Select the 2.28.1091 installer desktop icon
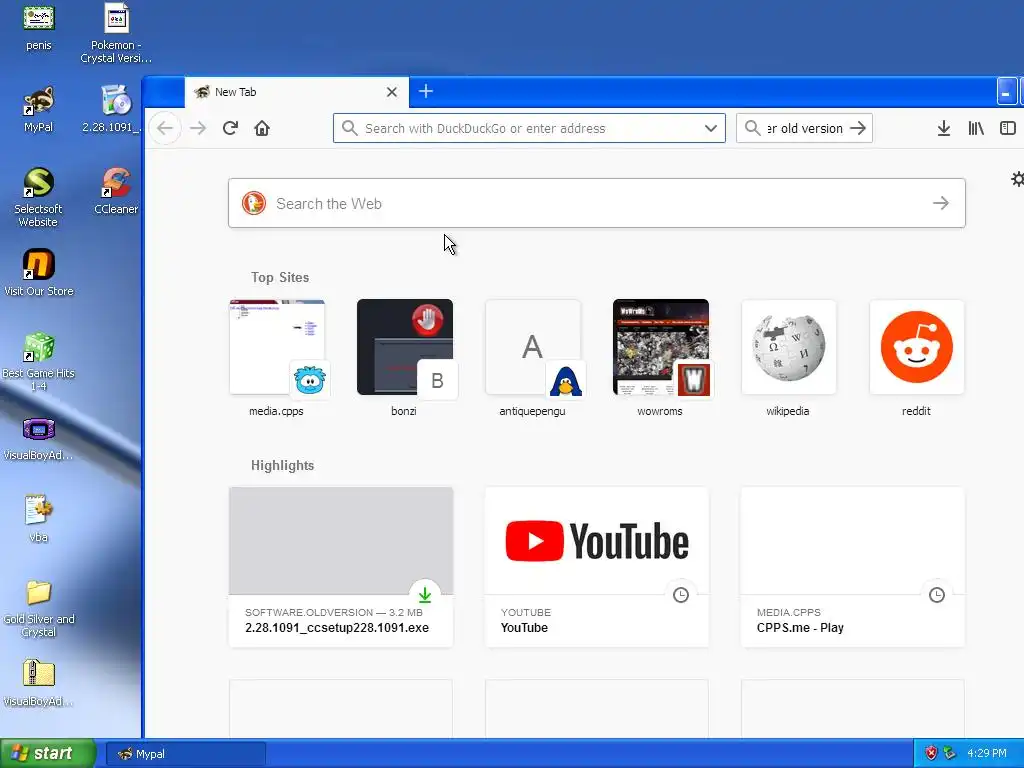Screen dimensions: 1024x768 [112, 109]
